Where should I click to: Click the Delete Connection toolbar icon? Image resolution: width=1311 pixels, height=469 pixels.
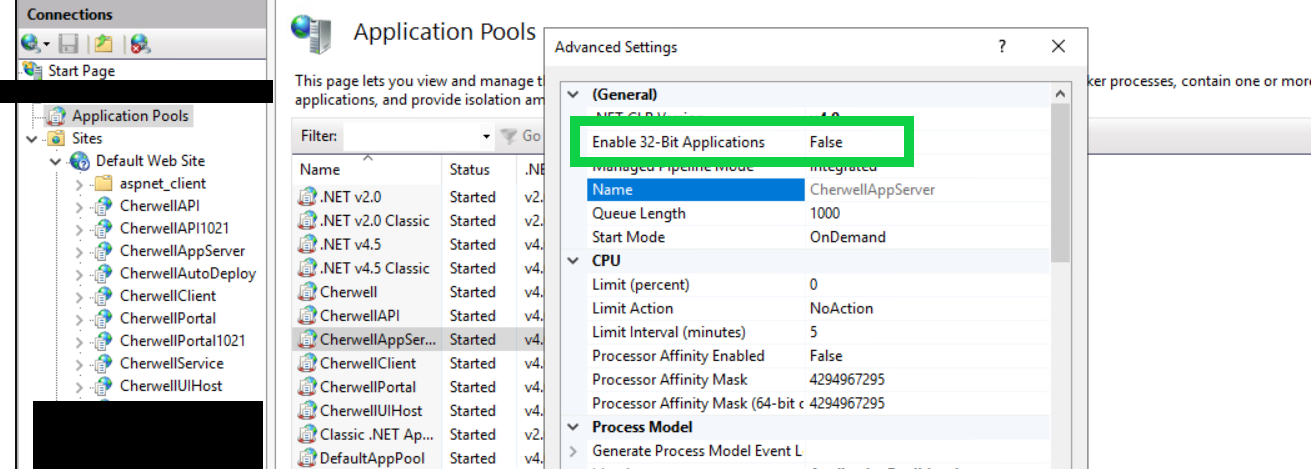coord(140,43)
